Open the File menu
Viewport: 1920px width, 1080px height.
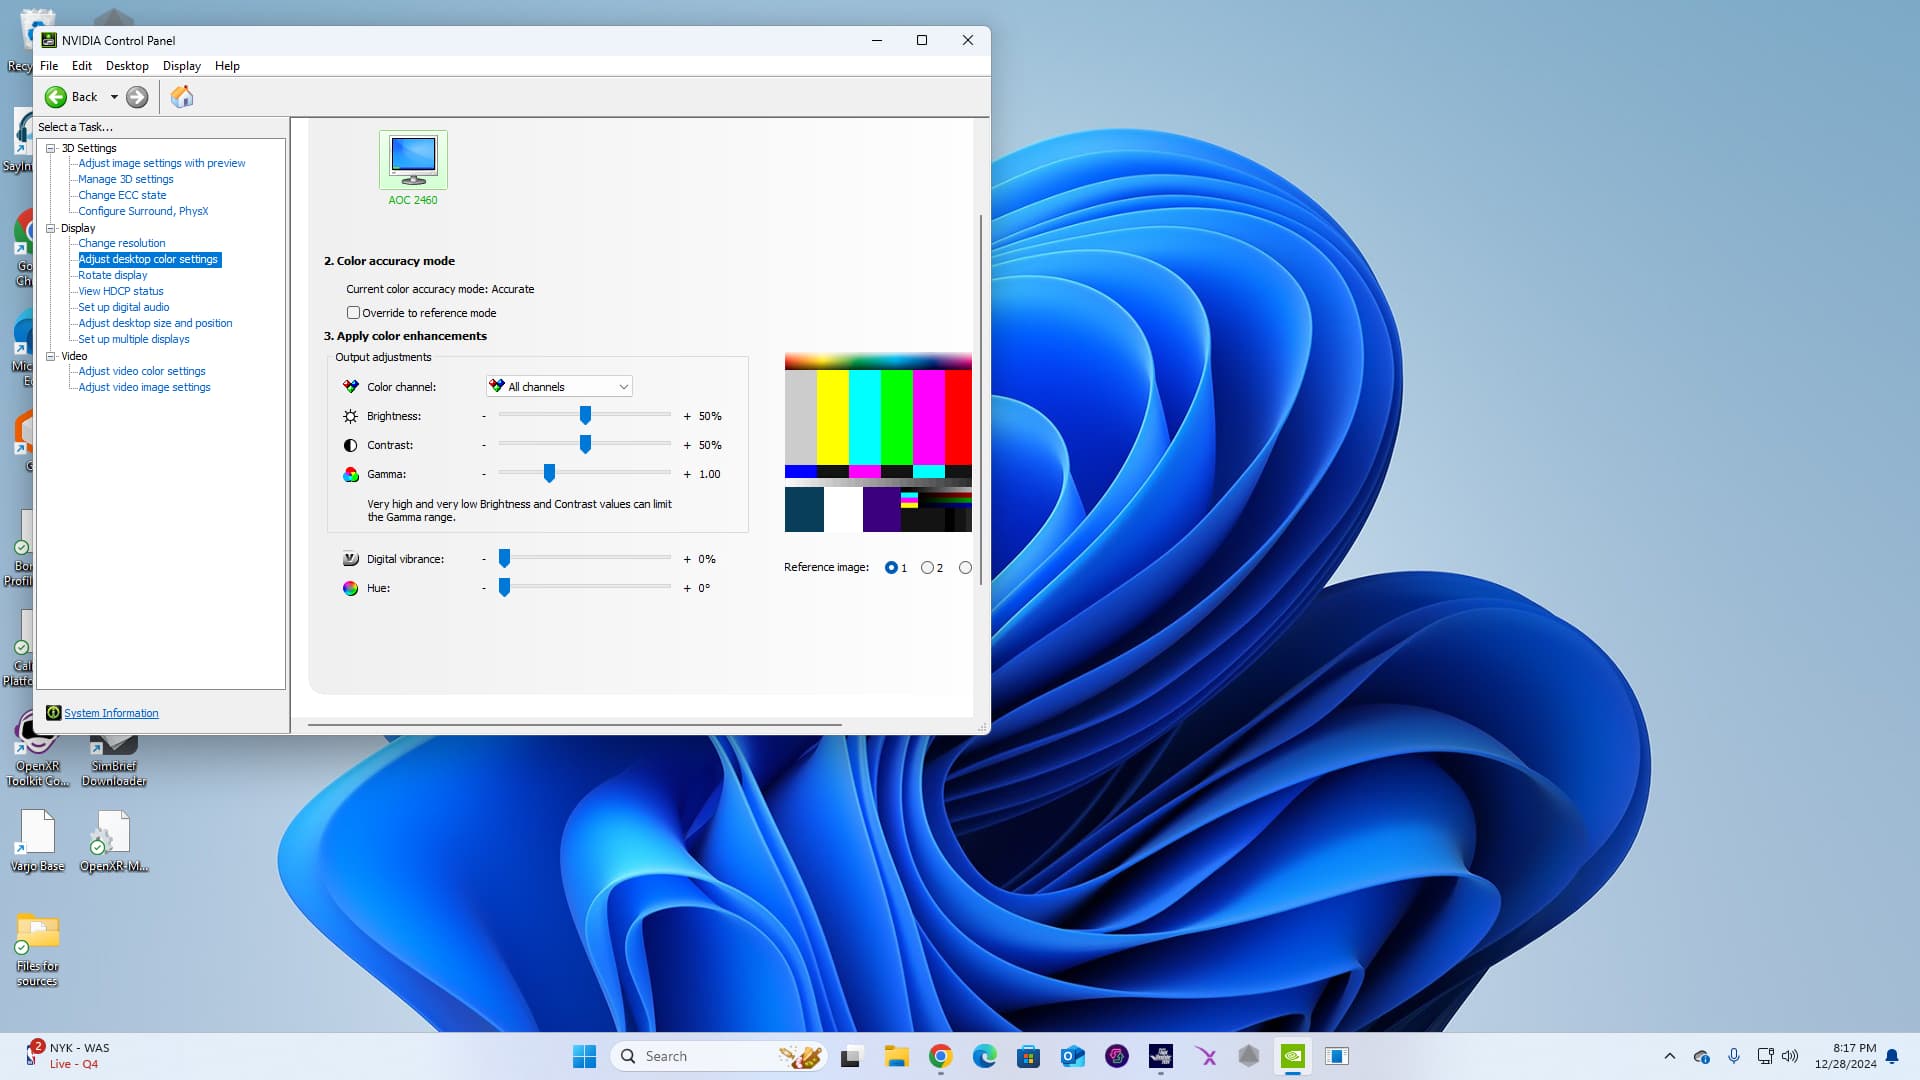(49, 66)
